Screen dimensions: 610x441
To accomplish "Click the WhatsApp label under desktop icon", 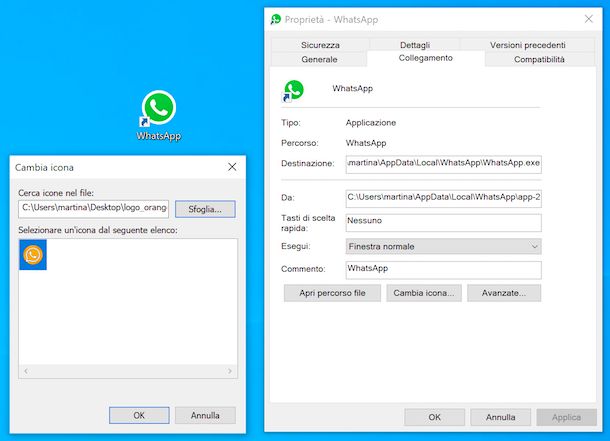I will 158,136.
